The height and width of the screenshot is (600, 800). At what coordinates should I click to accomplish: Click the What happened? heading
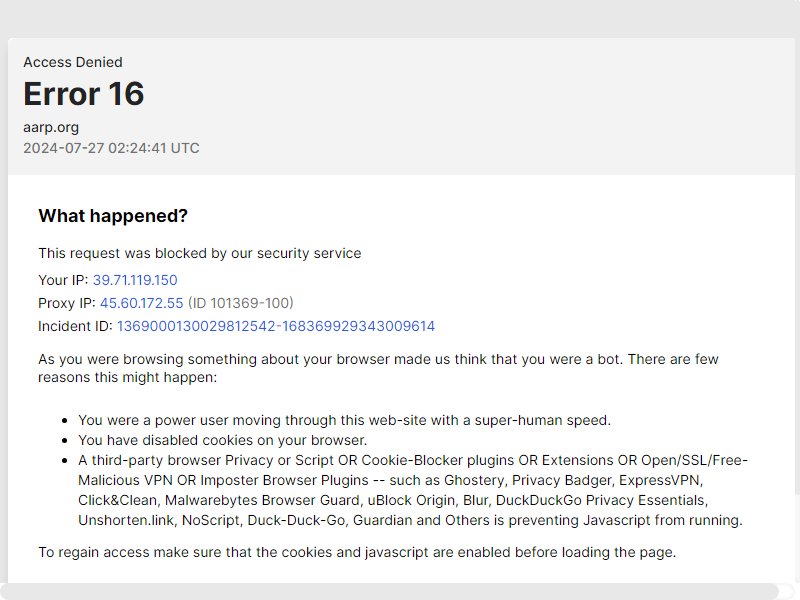pyautogui.click(x=113, y=216)
